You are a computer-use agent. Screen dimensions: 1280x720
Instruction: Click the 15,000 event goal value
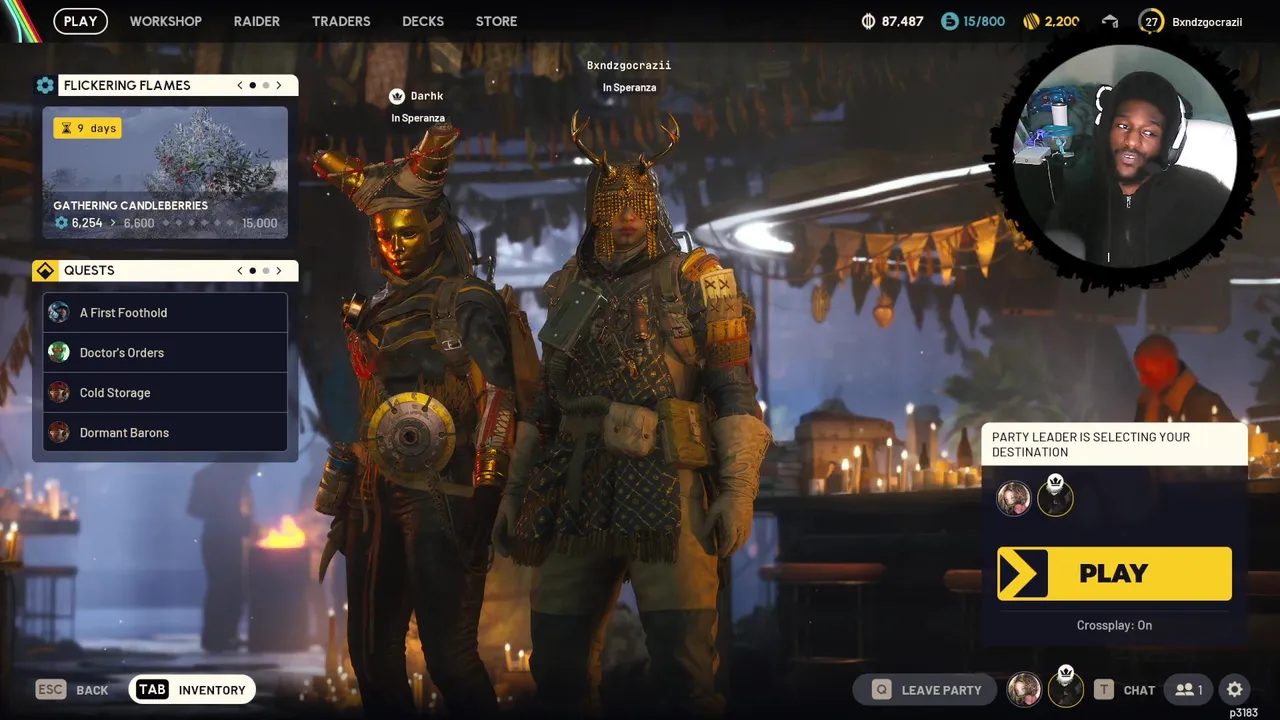[259, 223]
